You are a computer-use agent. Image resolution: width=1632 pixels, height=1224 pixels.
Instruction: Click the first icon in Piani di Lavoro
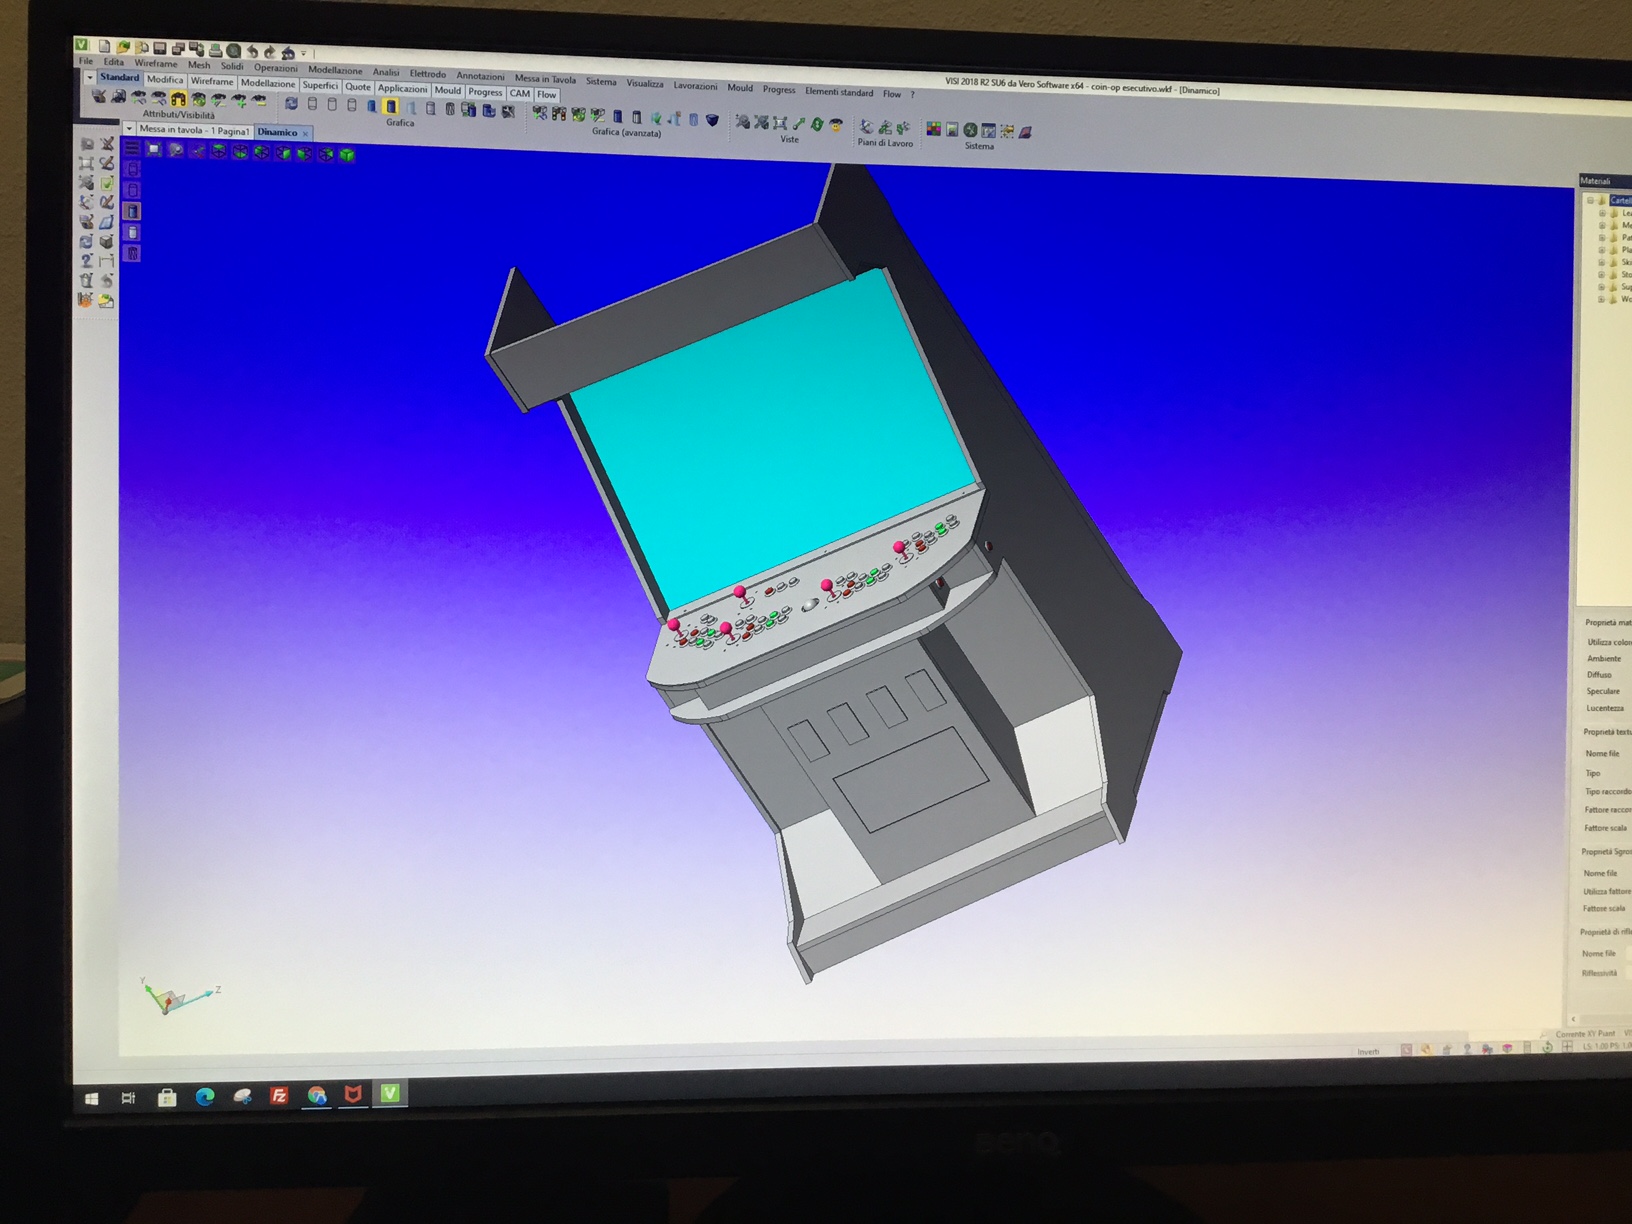pos(866,127)
